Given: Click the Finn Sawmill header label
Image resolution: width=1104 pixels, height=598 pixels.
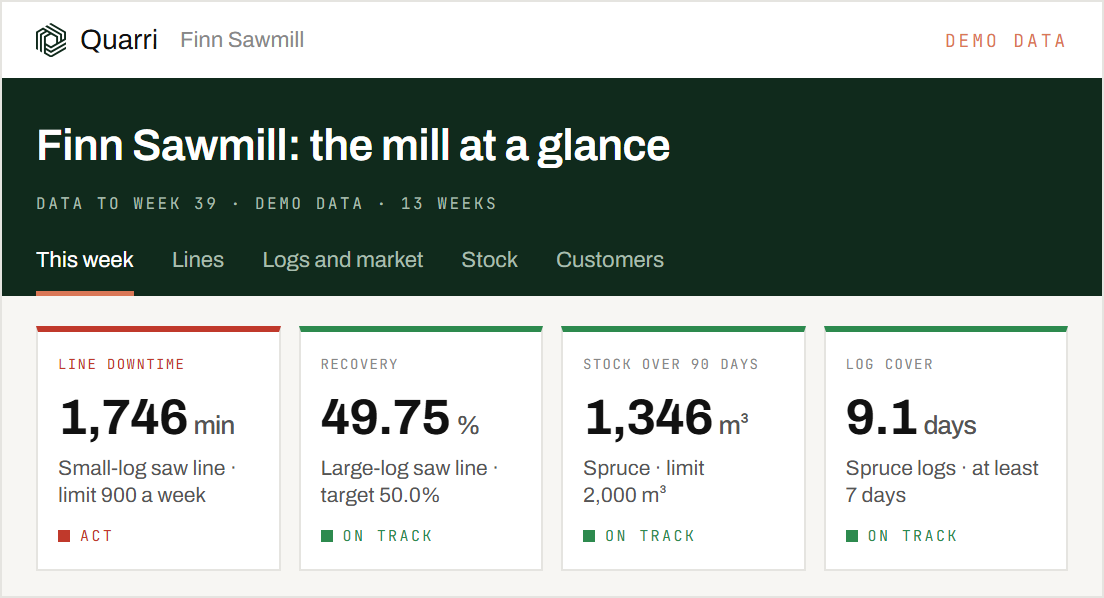Looking at the screenshot, I should click(242, 40).
